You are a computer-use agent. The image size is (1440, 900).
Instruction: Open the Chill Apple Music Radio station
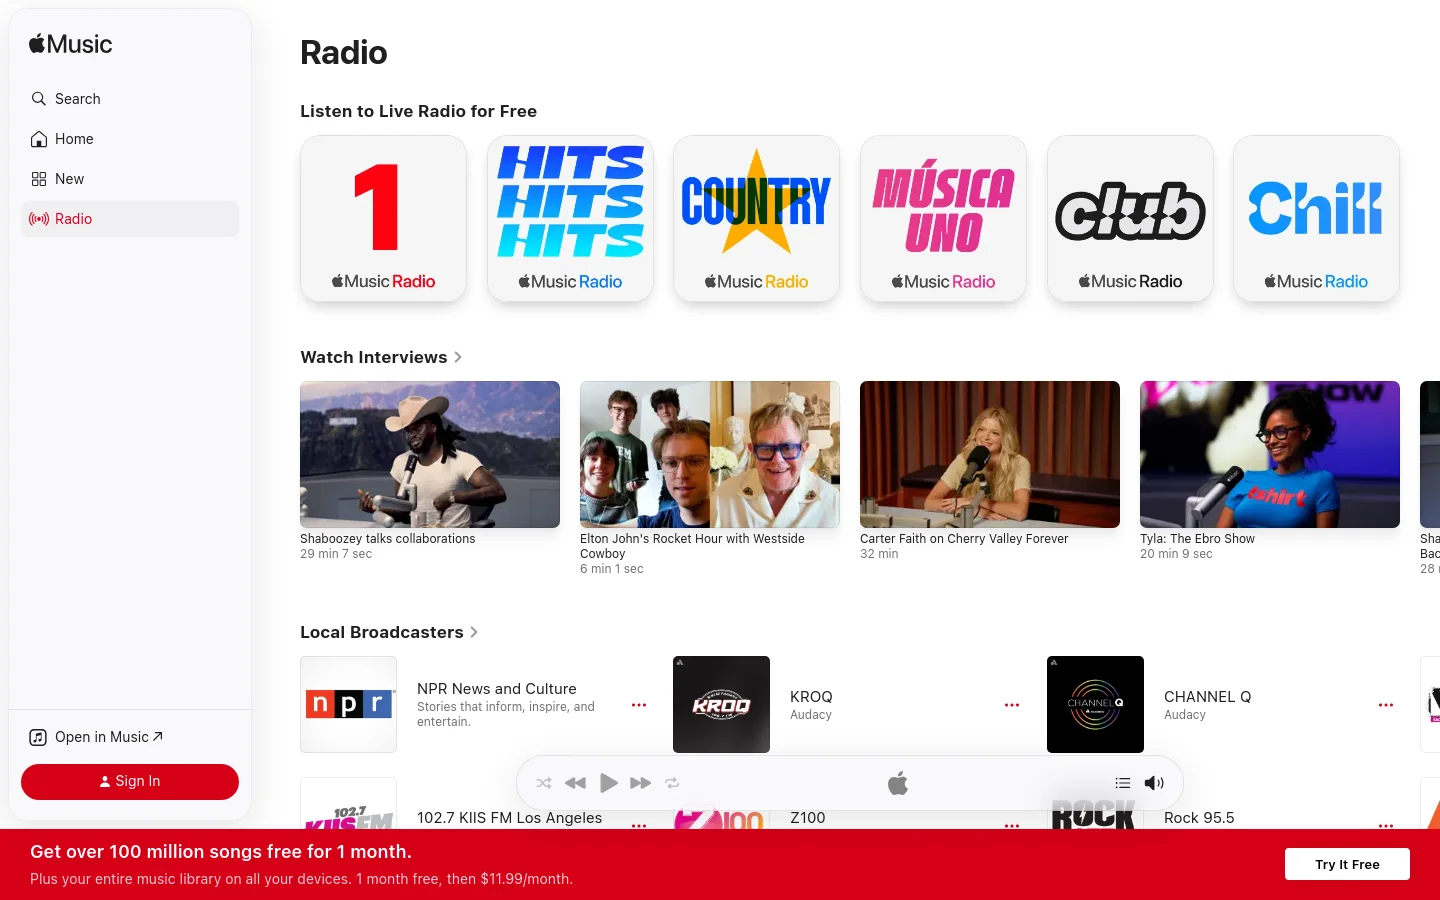click(1316, 218)
